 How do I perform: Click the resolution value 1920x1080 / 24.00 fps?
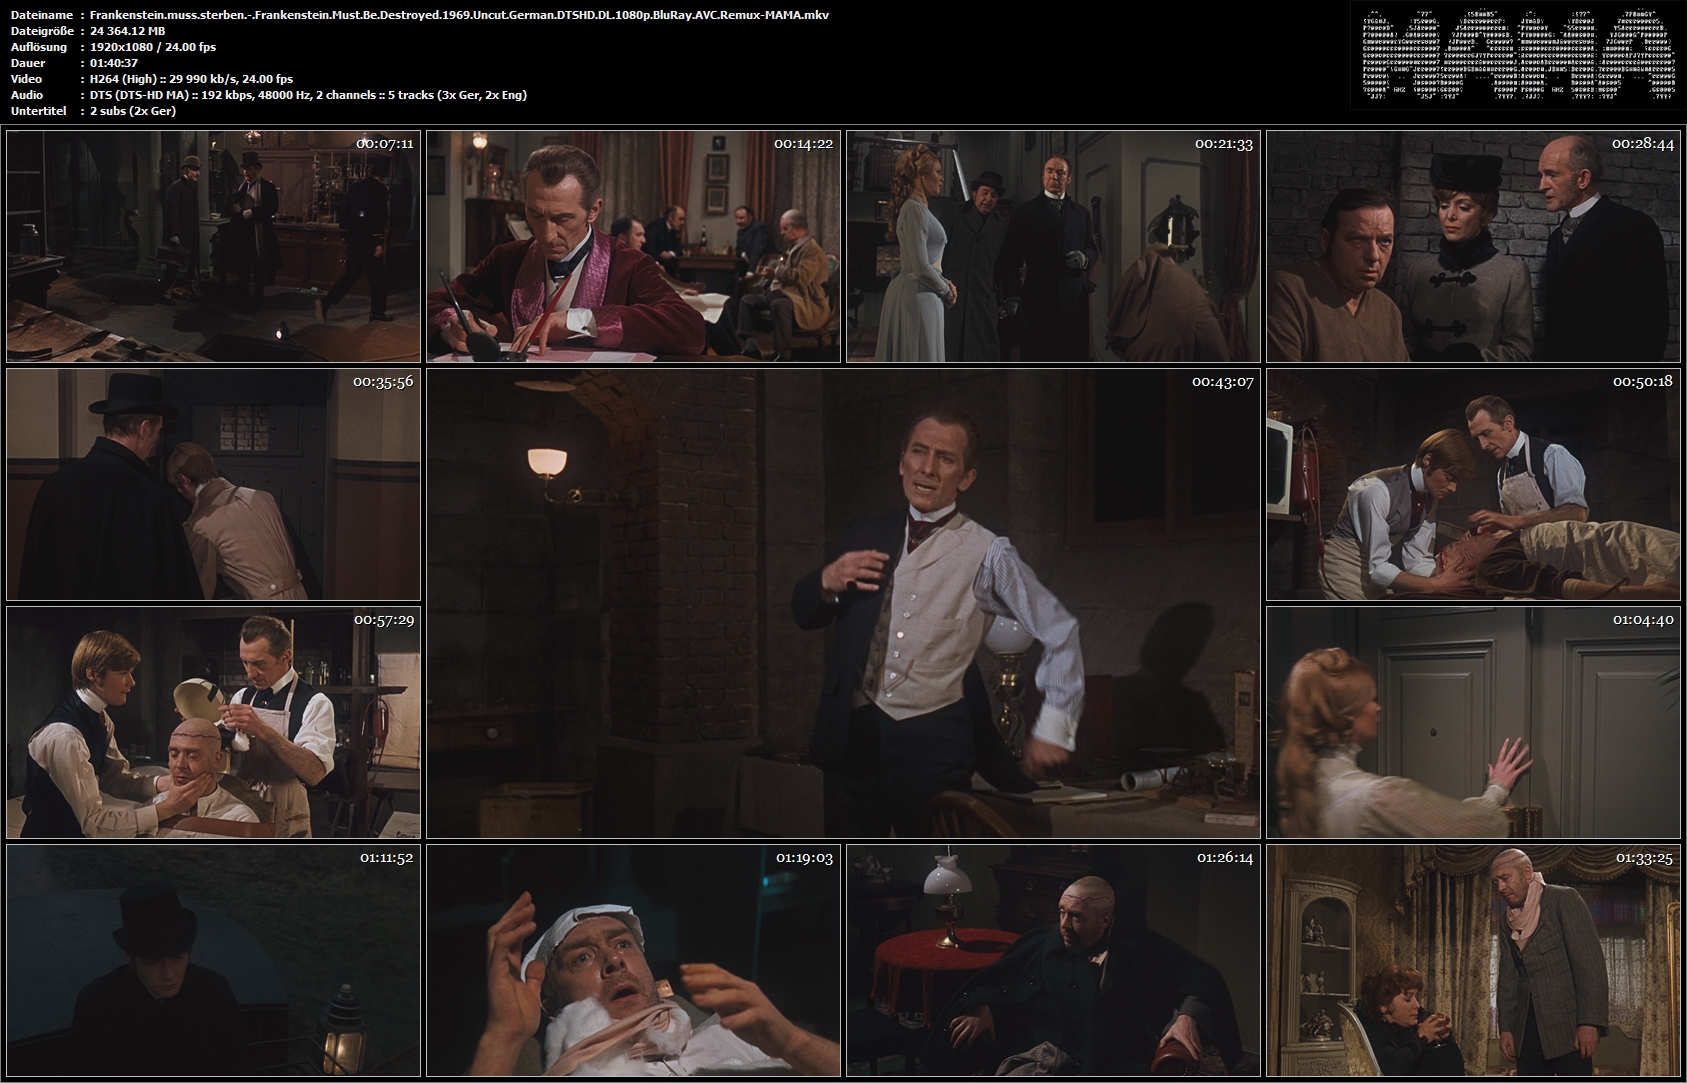[x=152, y=47]
